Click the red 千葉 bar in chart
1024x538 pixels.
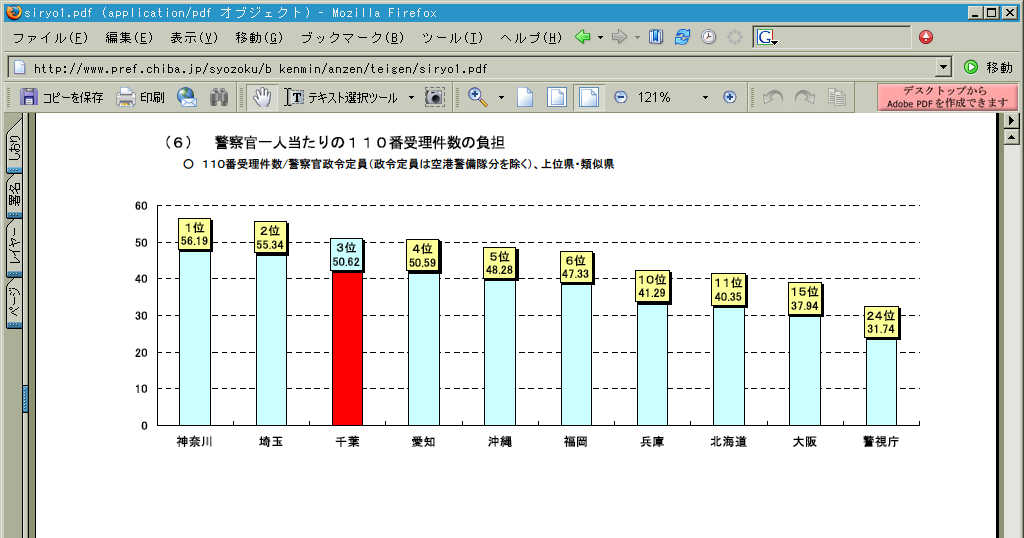[x=347, y=348]
